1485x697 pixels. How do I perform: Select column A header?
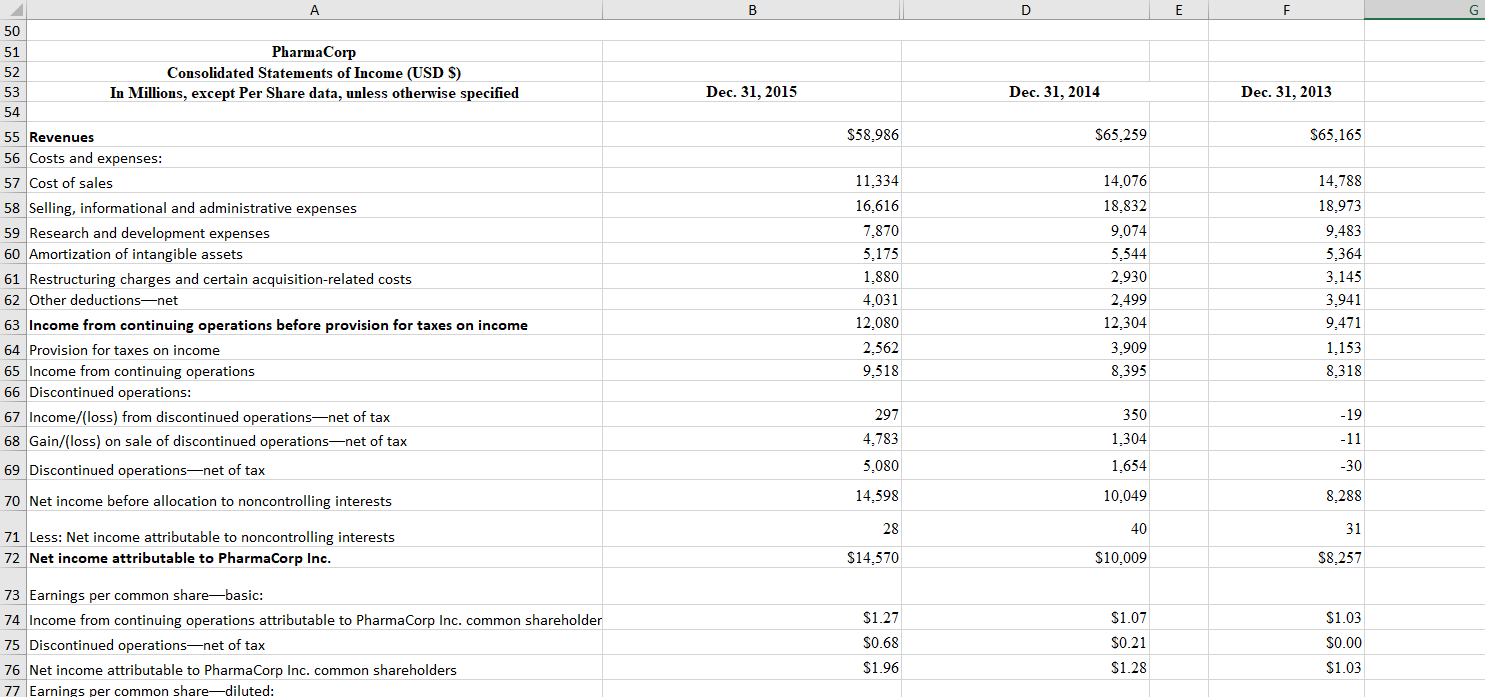[314, 9]
